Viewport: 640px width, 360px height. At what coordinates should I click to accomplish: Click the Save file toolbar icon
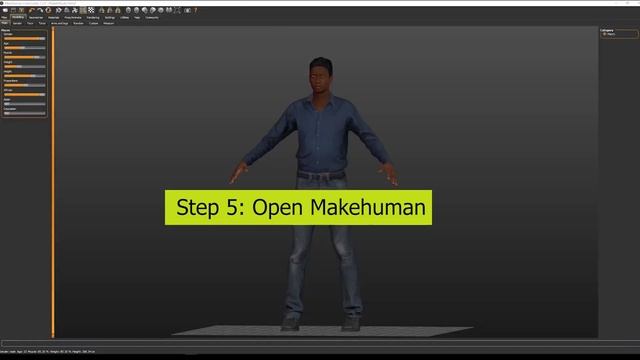point(13,10)
